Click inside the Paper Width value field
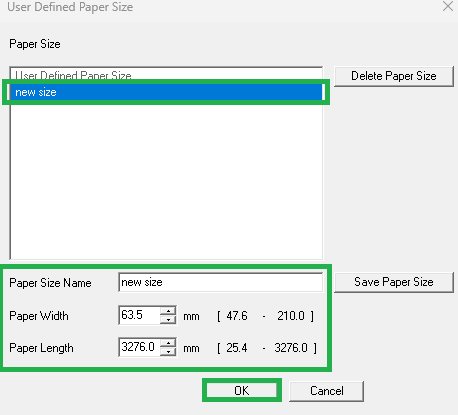 (x=140, y=315)
